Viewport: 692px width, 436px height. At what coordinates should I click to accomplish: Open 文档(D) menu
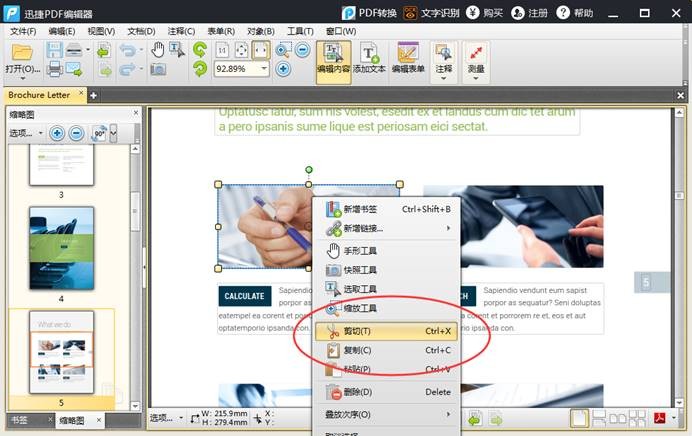(141, 31)
